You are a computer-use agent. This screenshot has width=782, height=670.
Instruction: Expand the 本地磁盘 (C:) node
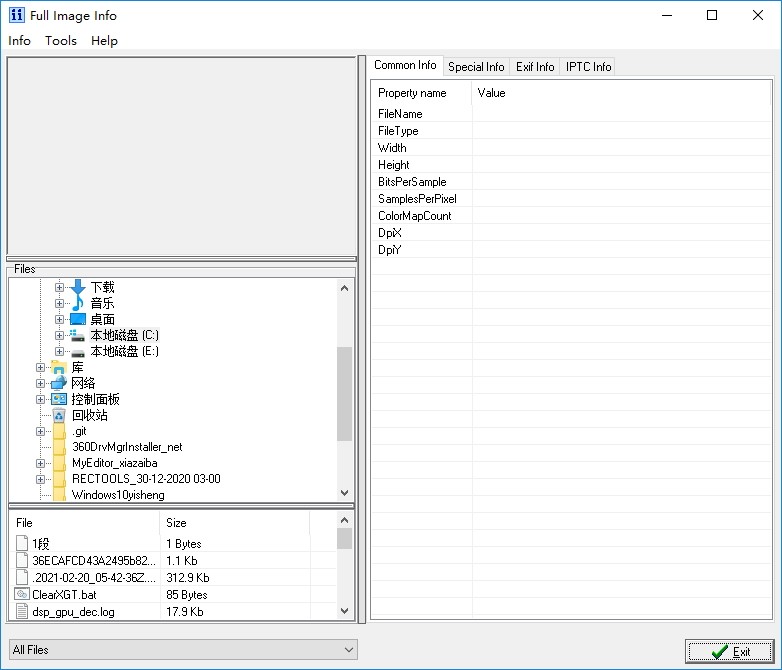coord(59,335)
